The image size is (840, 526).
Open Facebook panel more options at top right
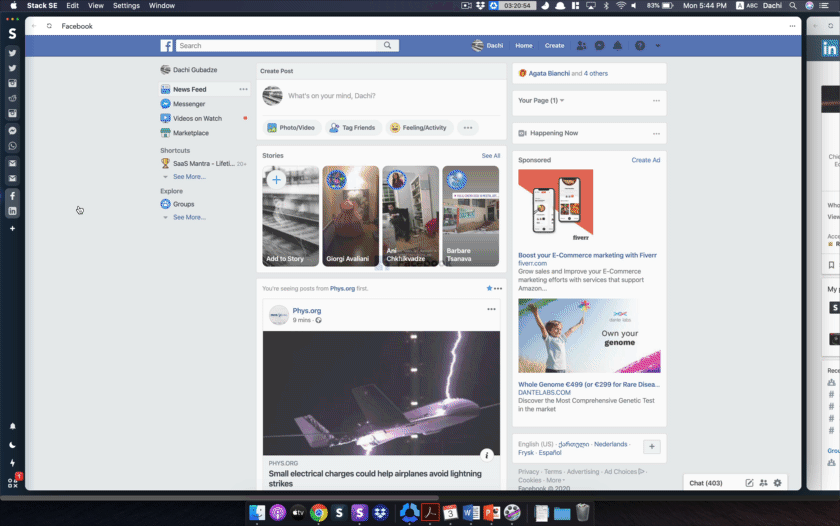(x=792, y=26)
